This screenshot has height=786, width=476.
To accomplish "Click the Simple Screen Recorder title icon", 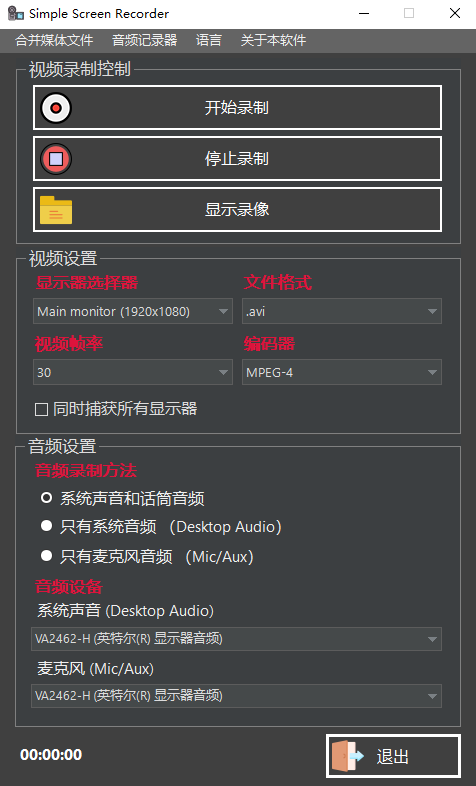I will pyautogui.click(x=16, y=14).
